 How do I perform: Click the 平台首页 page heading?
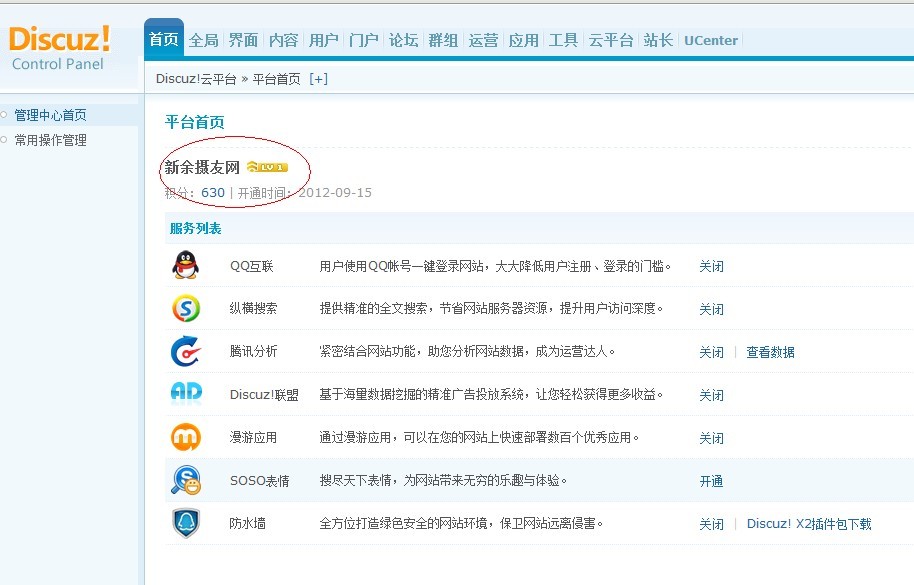pos(195,122)
